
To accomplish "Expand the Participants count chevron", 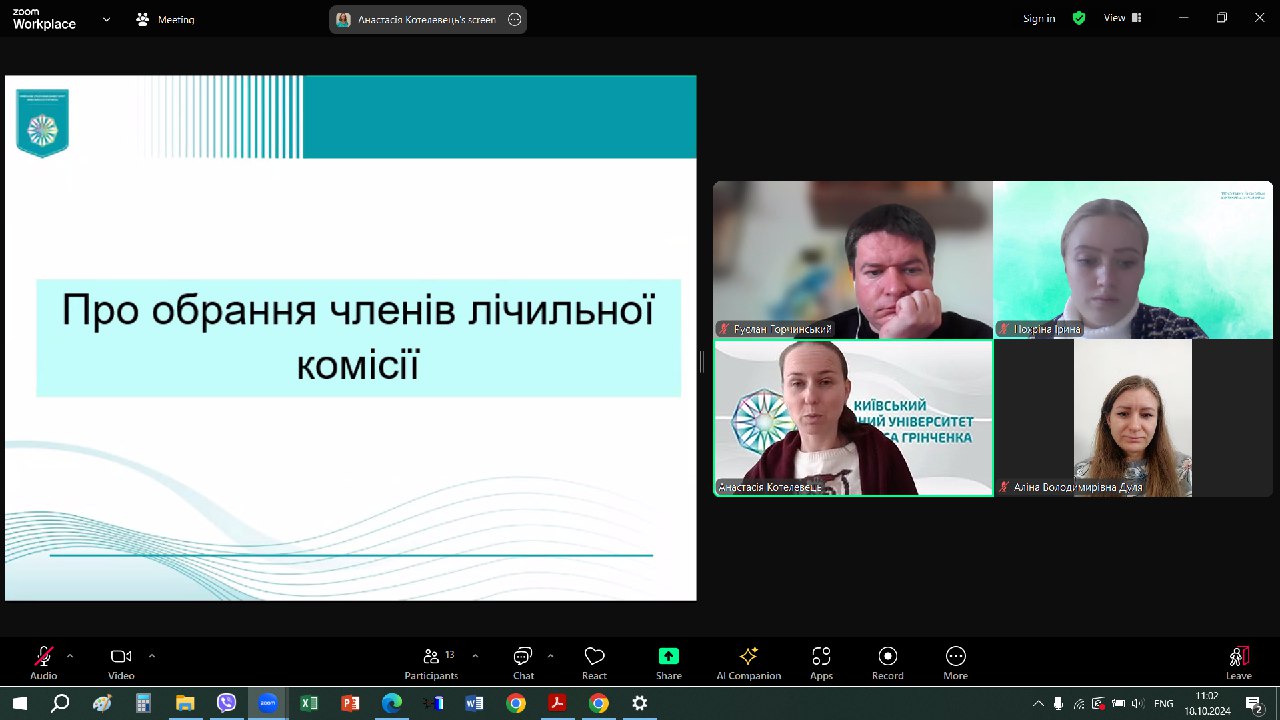I will [x=473, y=657].
